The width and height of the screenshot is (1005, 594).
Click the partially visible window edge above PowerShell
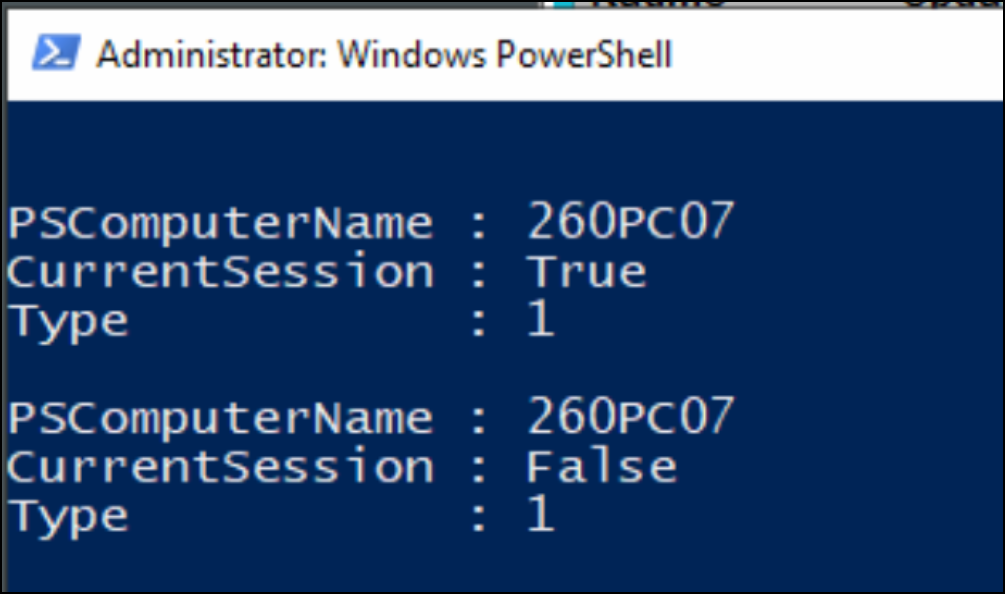pos(700,8)
